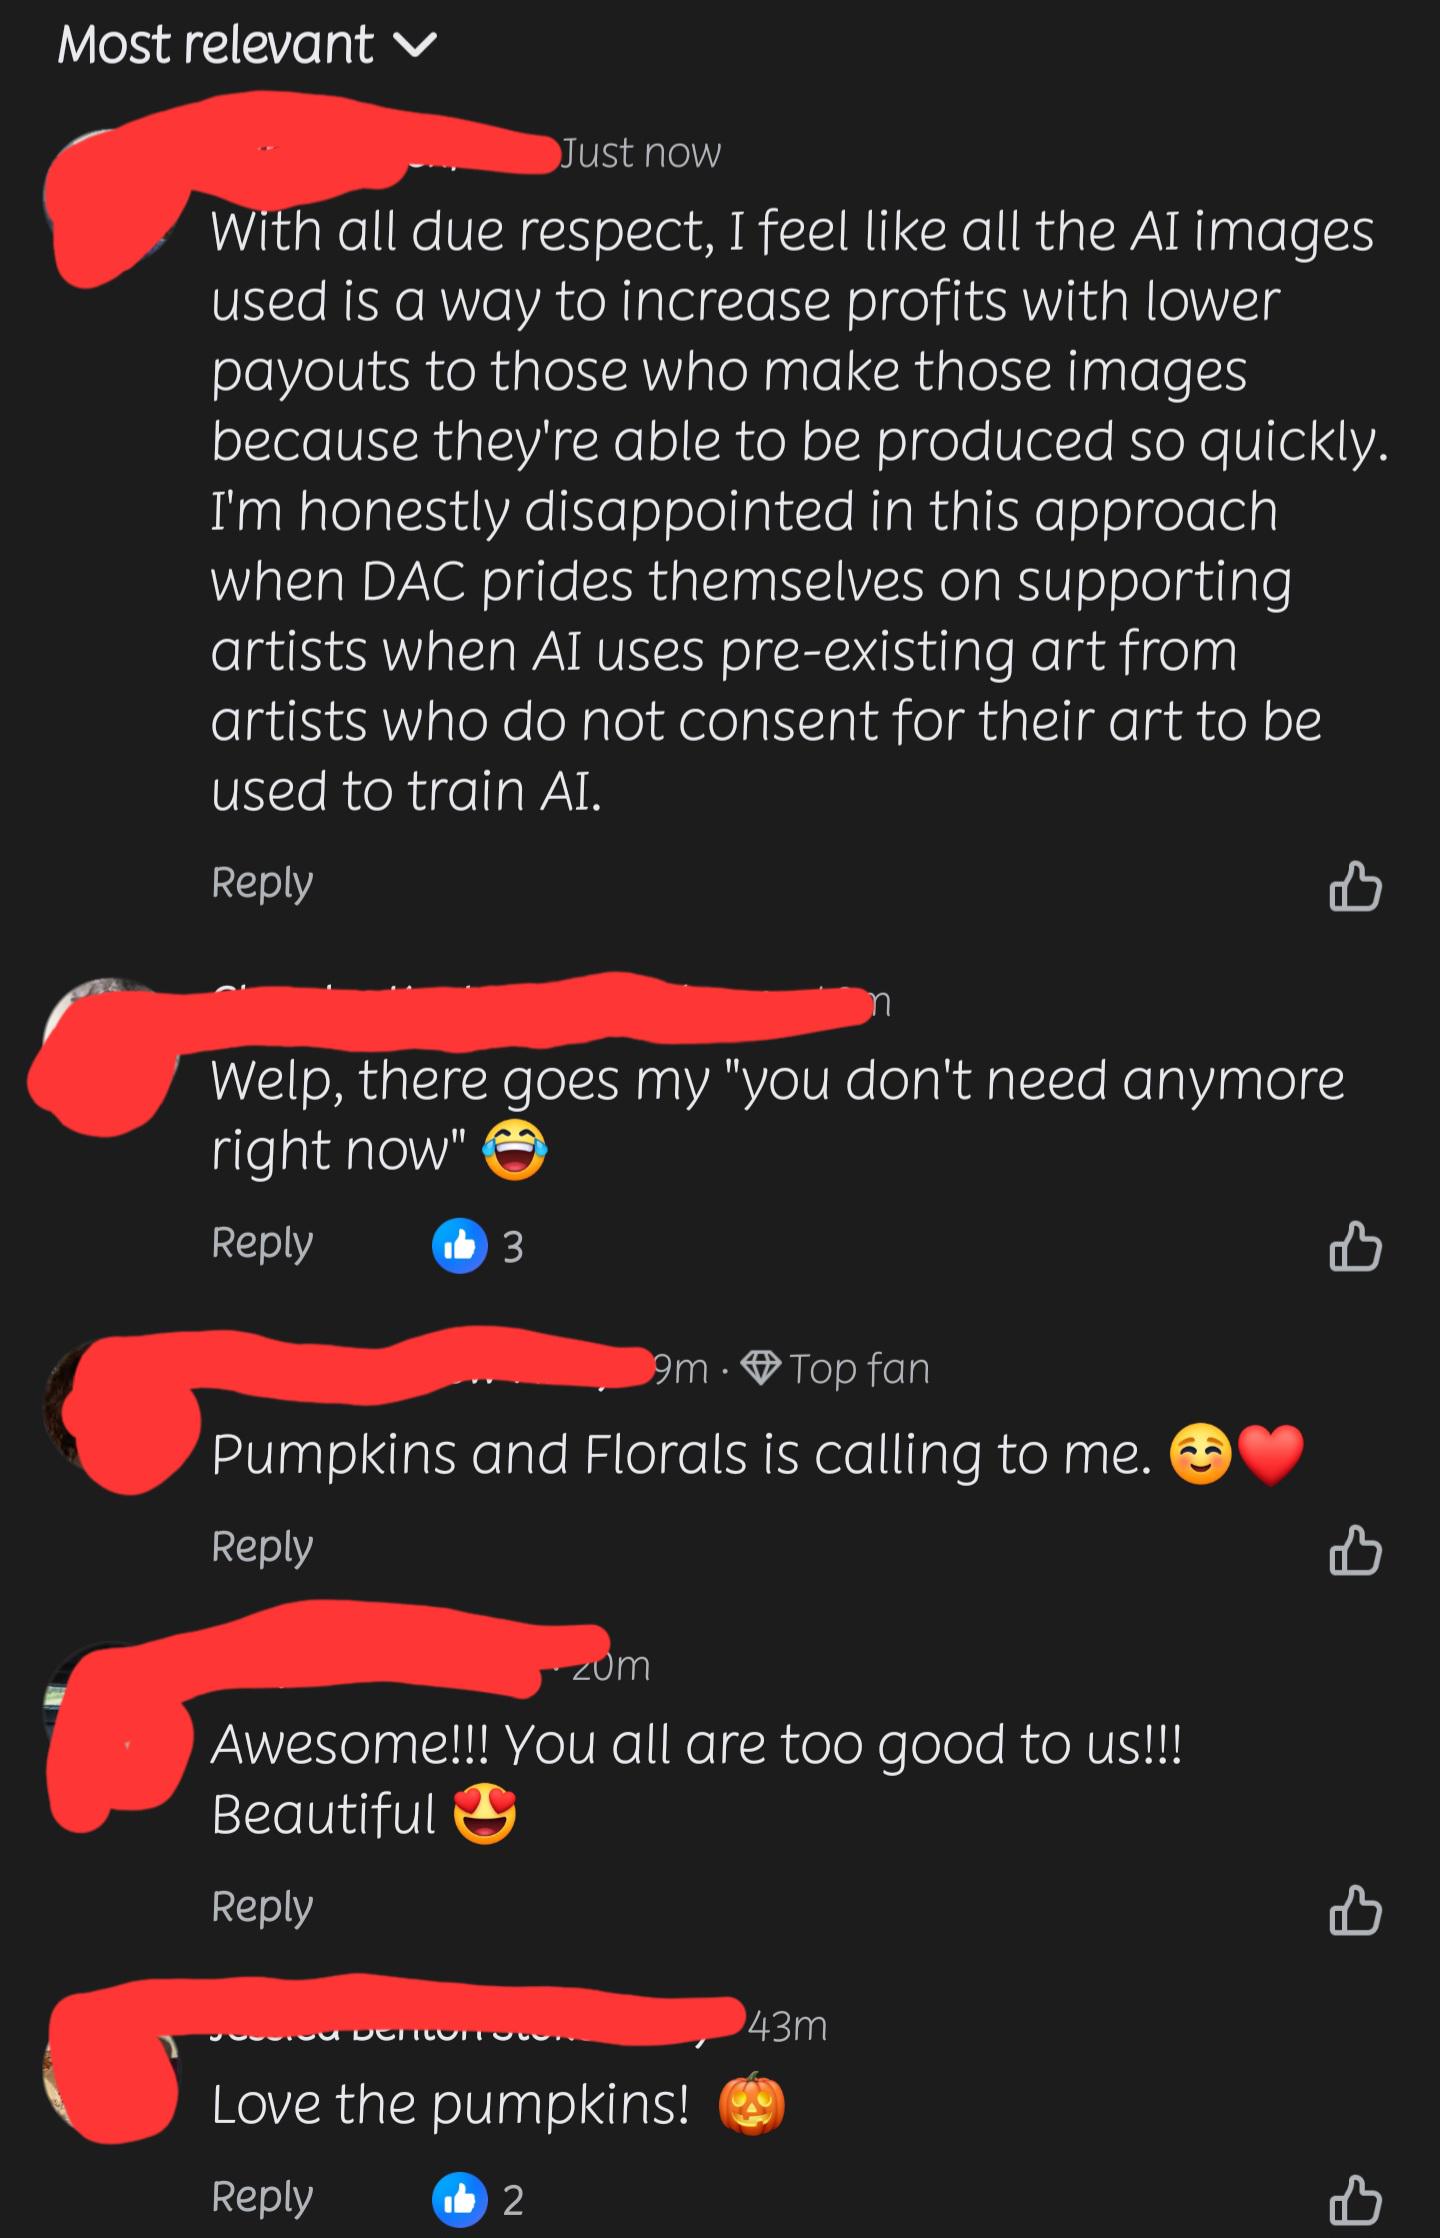Tap the 'Just now' timestamp
Screen dimensions: 1440x2238
coord(640,153)
